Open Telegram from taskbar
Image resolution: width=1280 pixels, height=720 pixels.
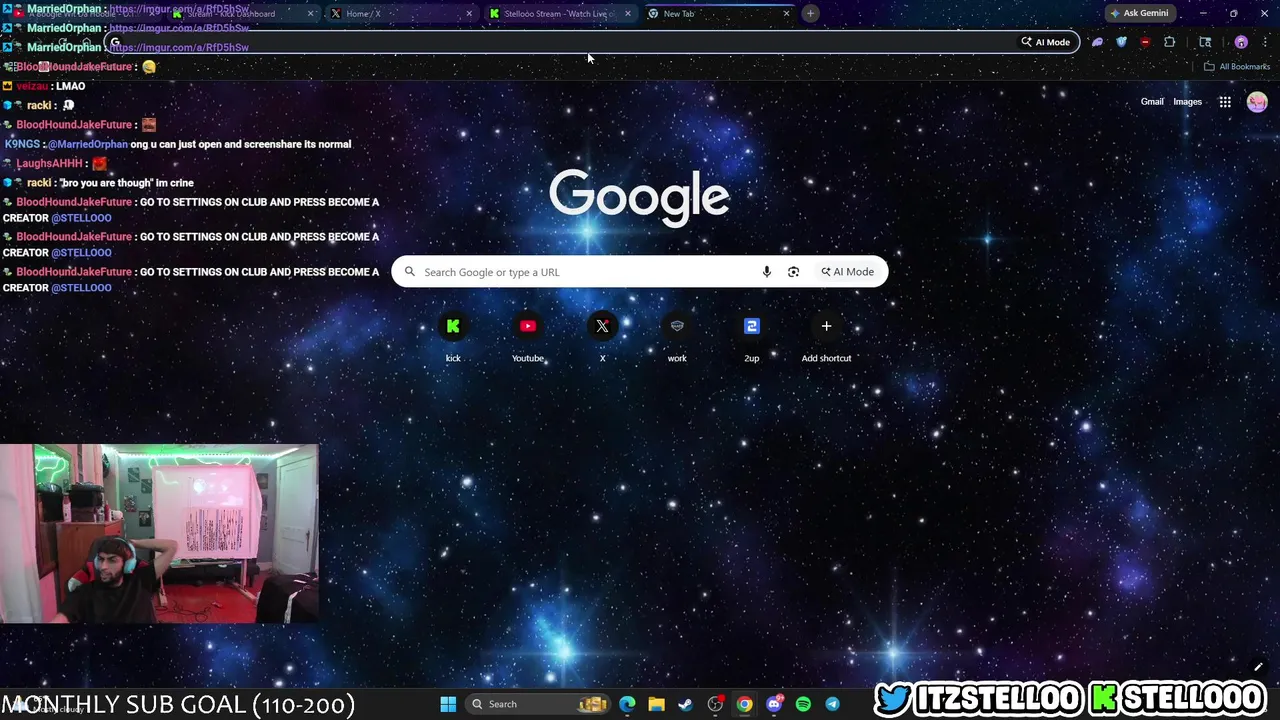tap(832, 704)
